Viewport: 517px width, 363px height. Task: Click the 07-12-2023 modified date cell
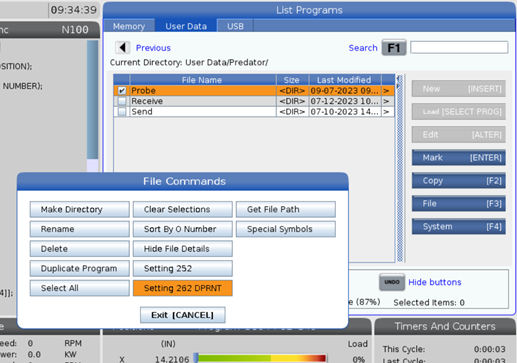(x=345, y=101)
